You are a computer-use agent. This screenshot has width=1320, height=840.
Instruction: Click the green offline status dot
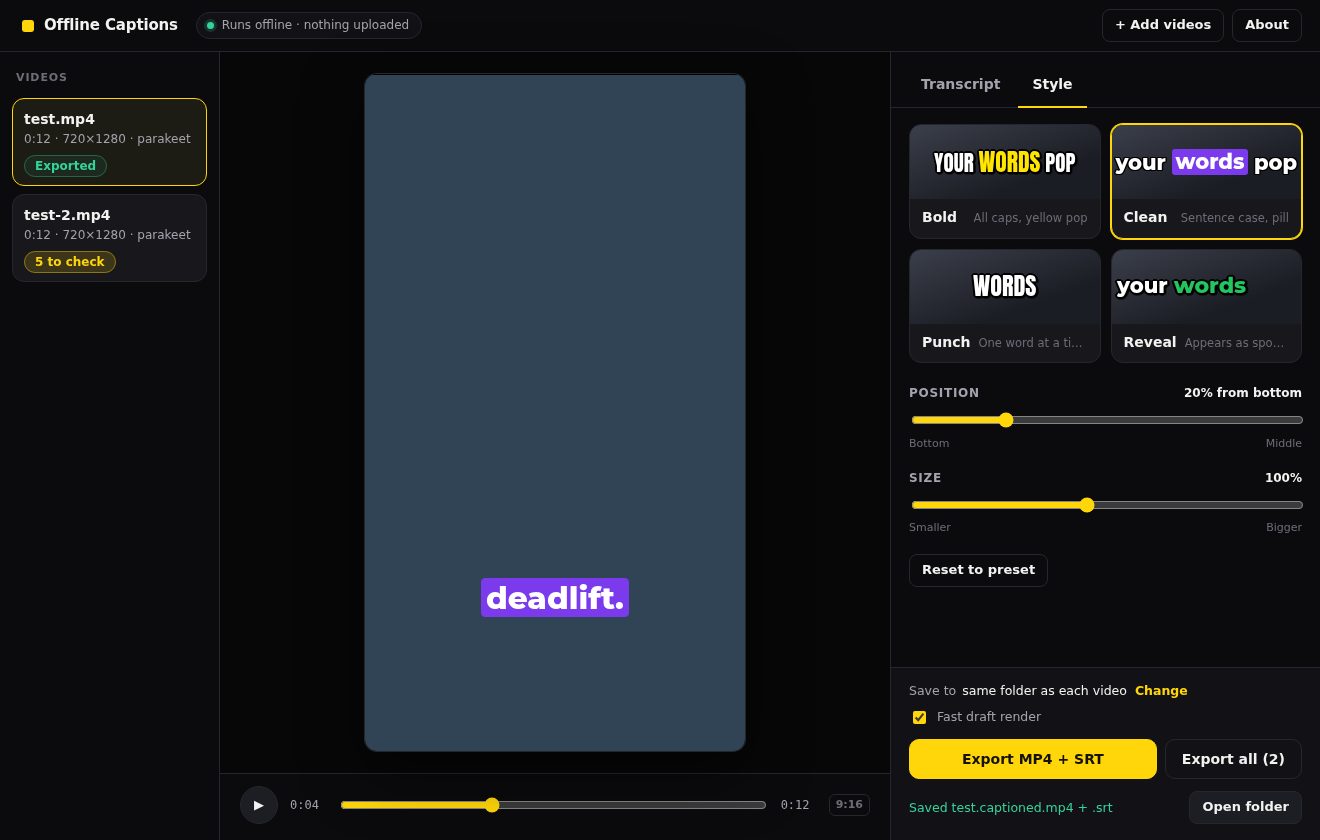point(210,25)
